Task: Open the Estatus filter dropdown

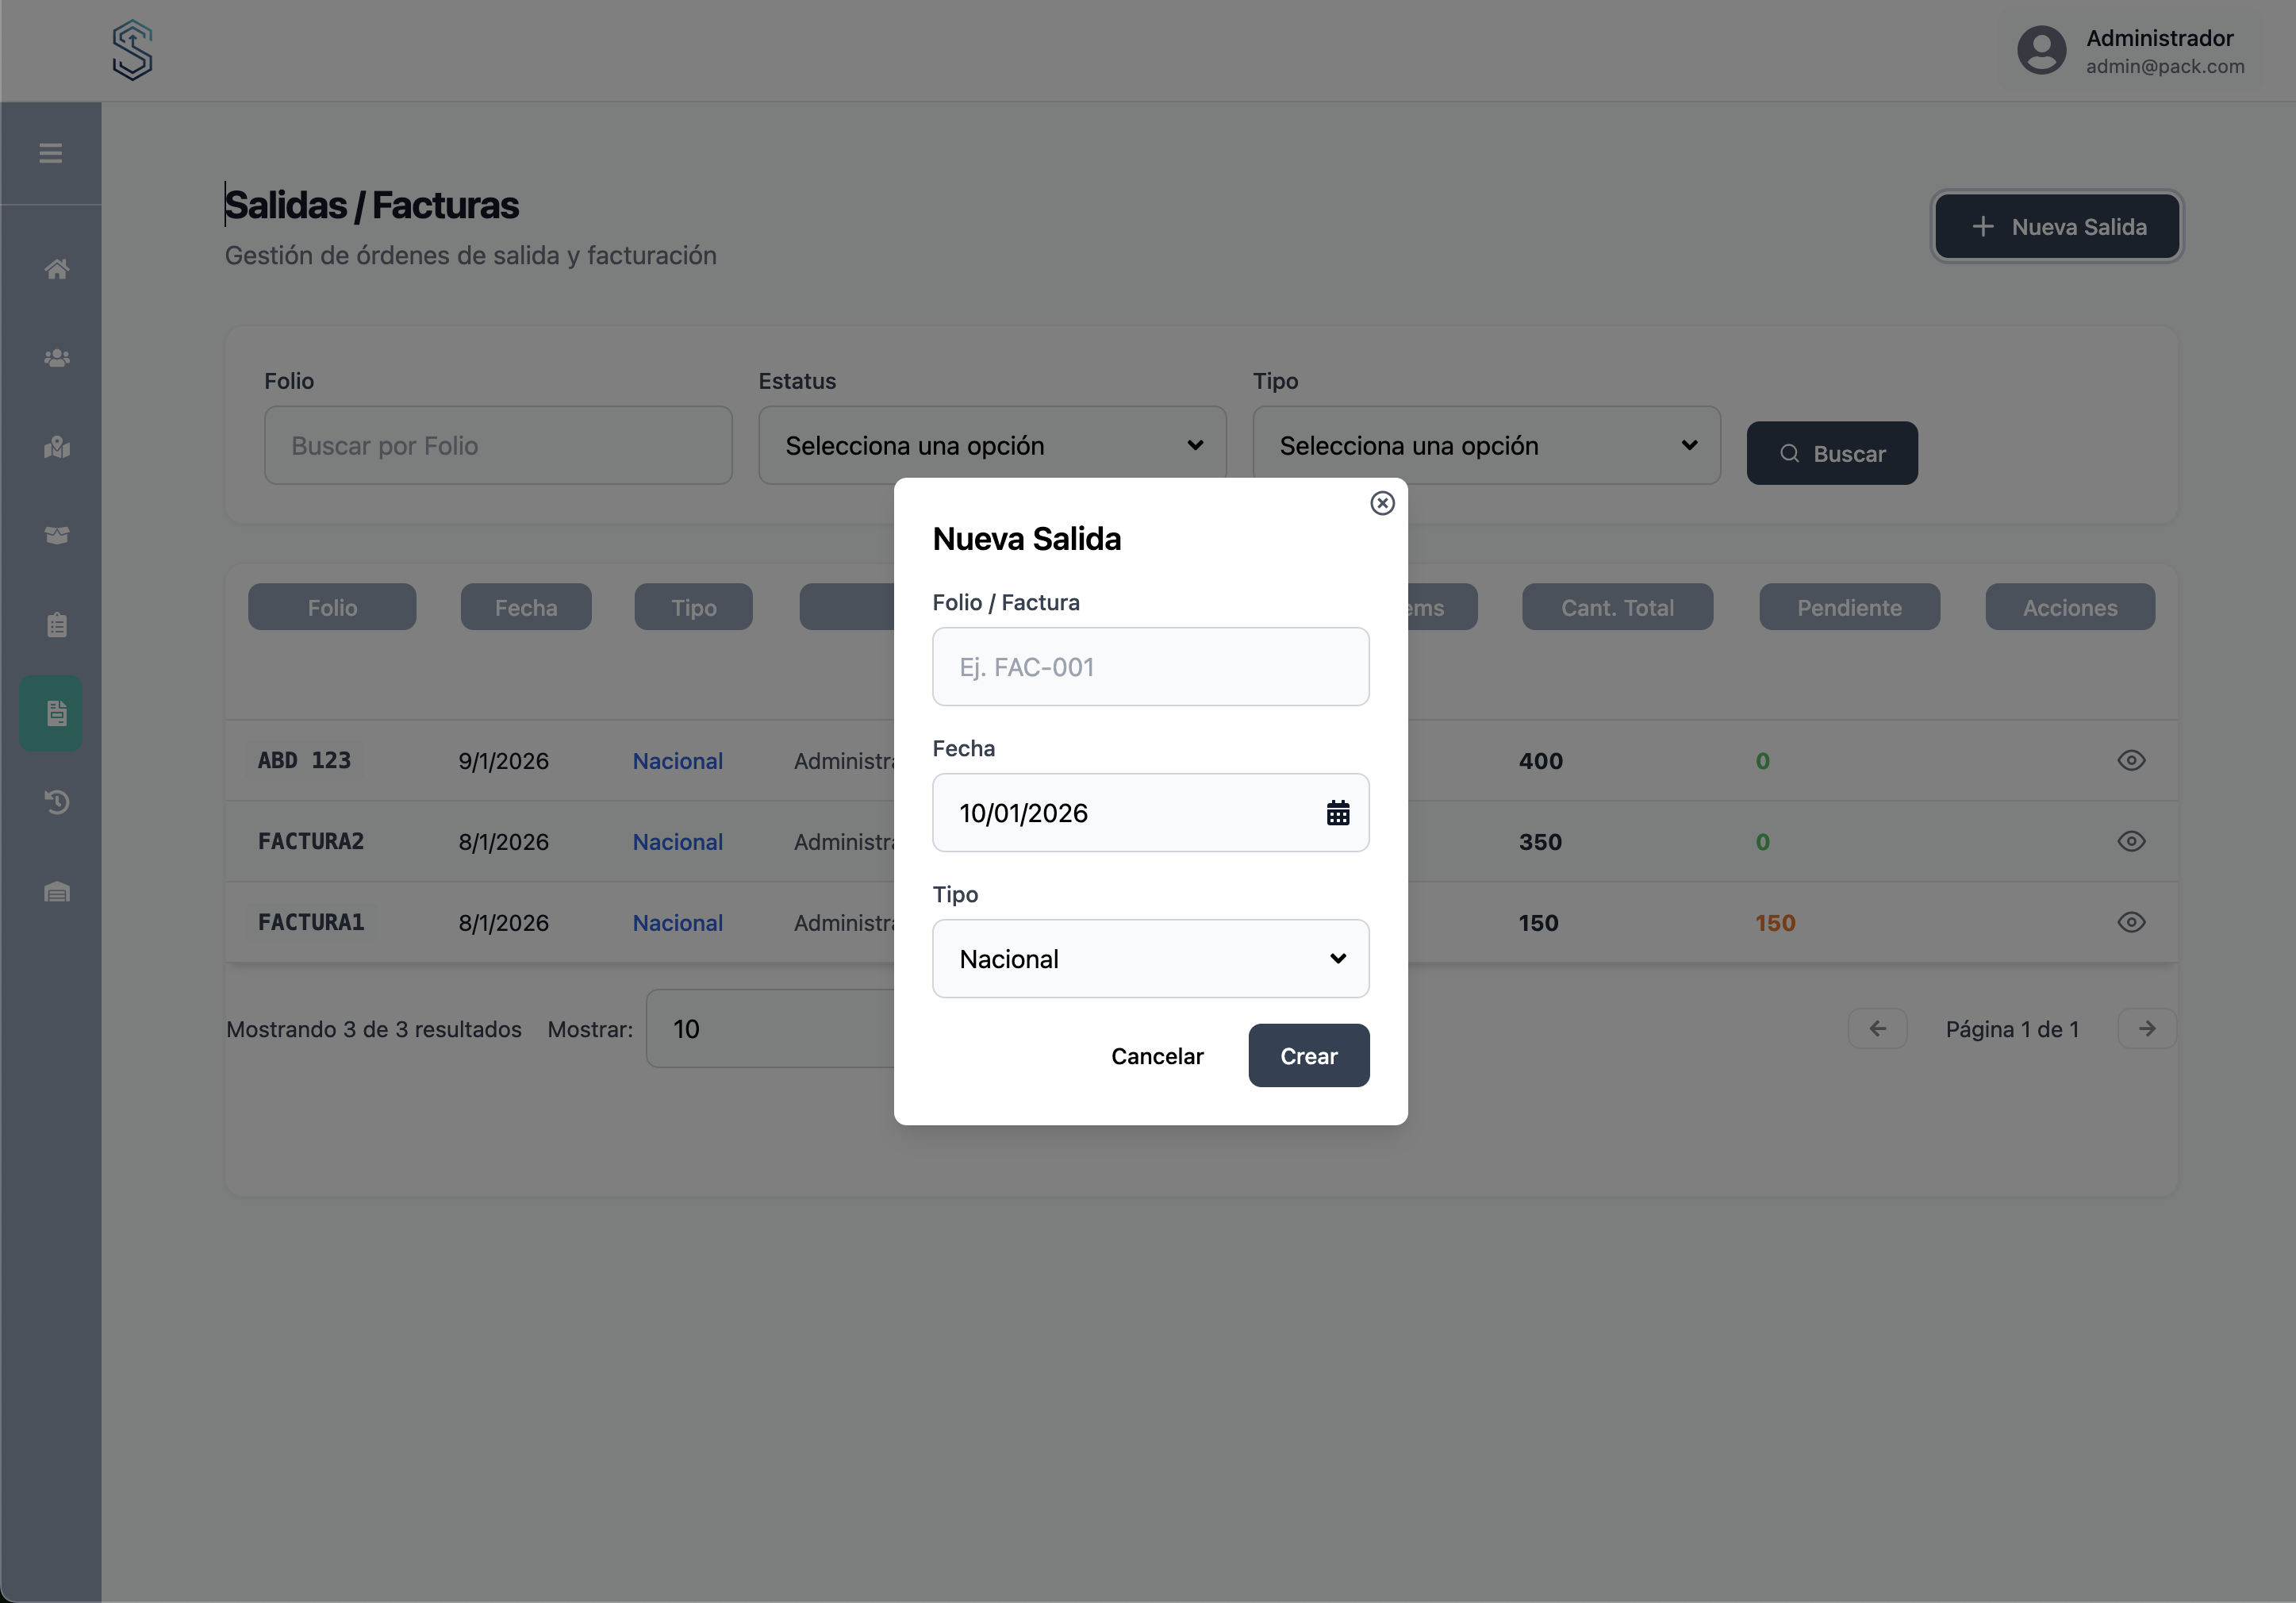Action: tap(991, 446)
